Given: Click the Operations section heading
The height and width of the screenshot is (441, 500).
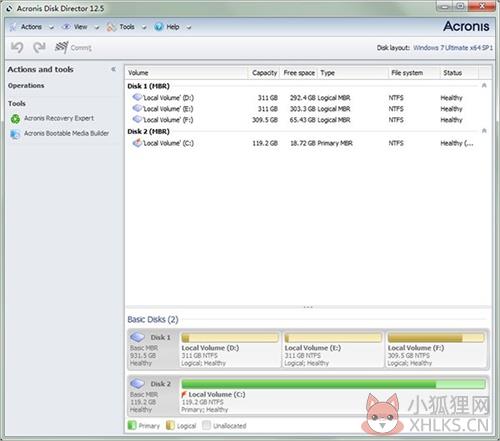Looking at the screenshot, I should click(26, 86).
